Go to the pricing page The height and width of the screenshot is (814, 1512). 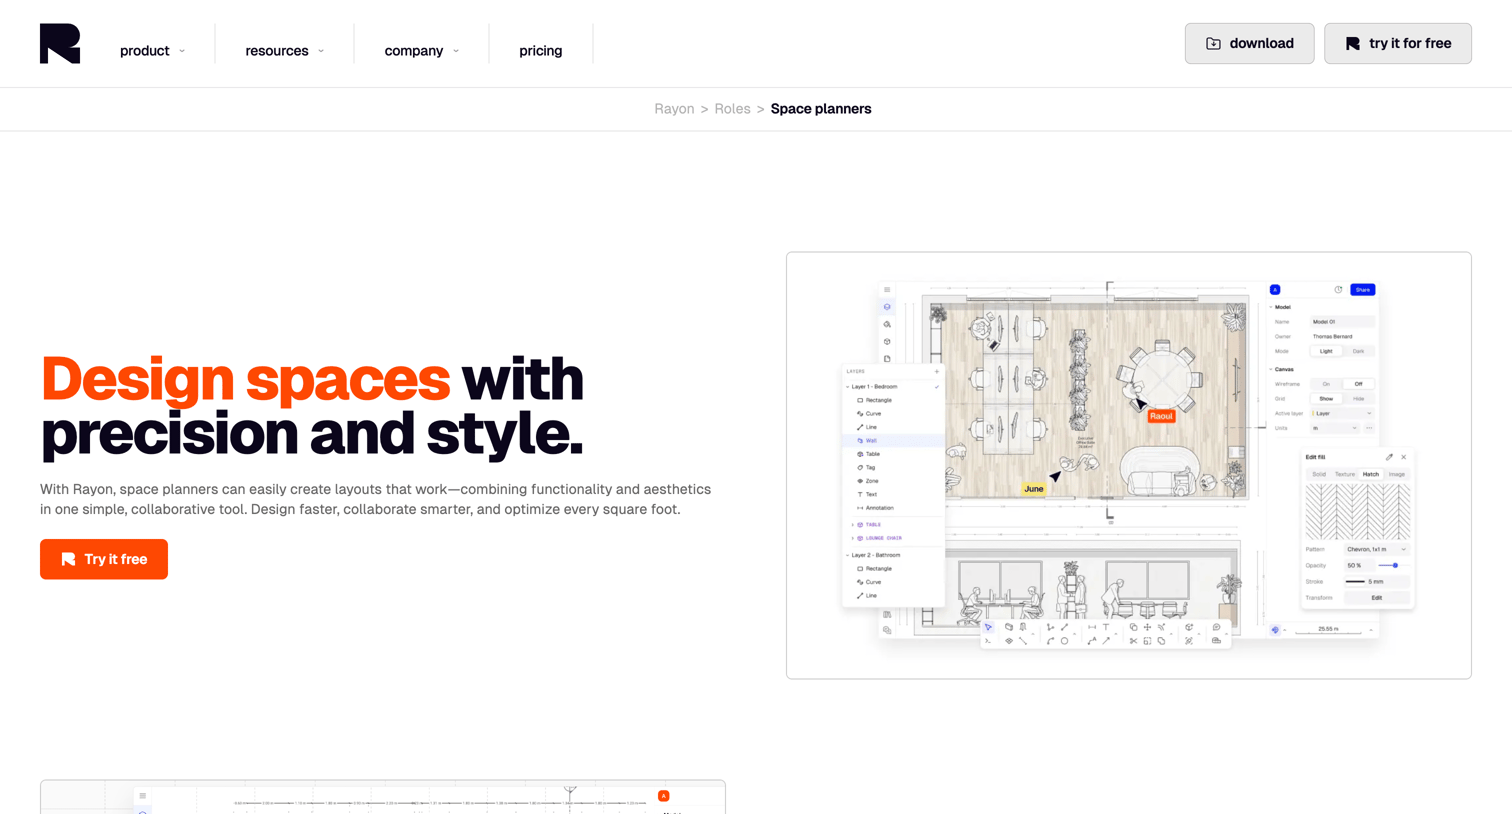coord(540,51)
